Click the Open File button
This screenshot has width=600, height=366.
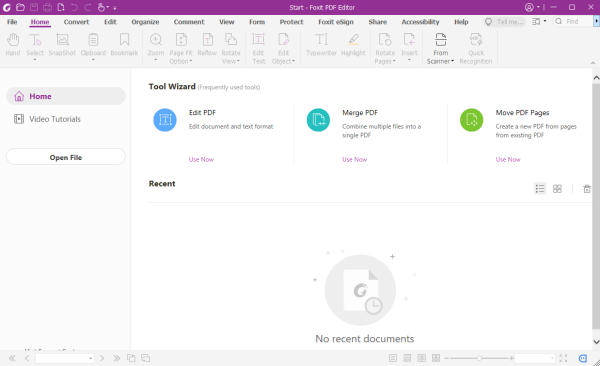66,157
